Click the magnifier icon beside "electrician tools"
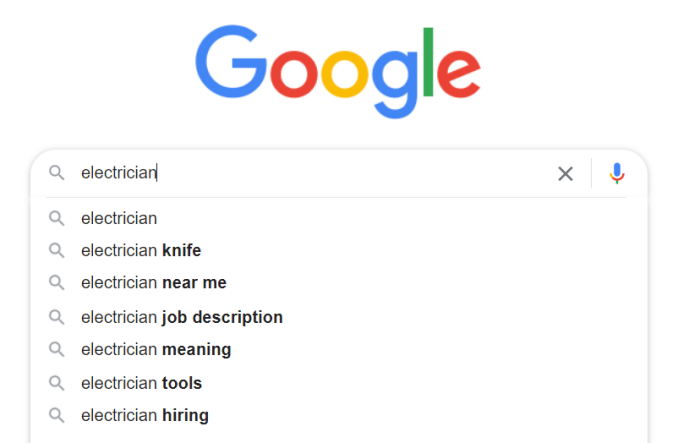The width and height of the screenshot is (689, 443). pyautogui.click(x=57, y=383)
